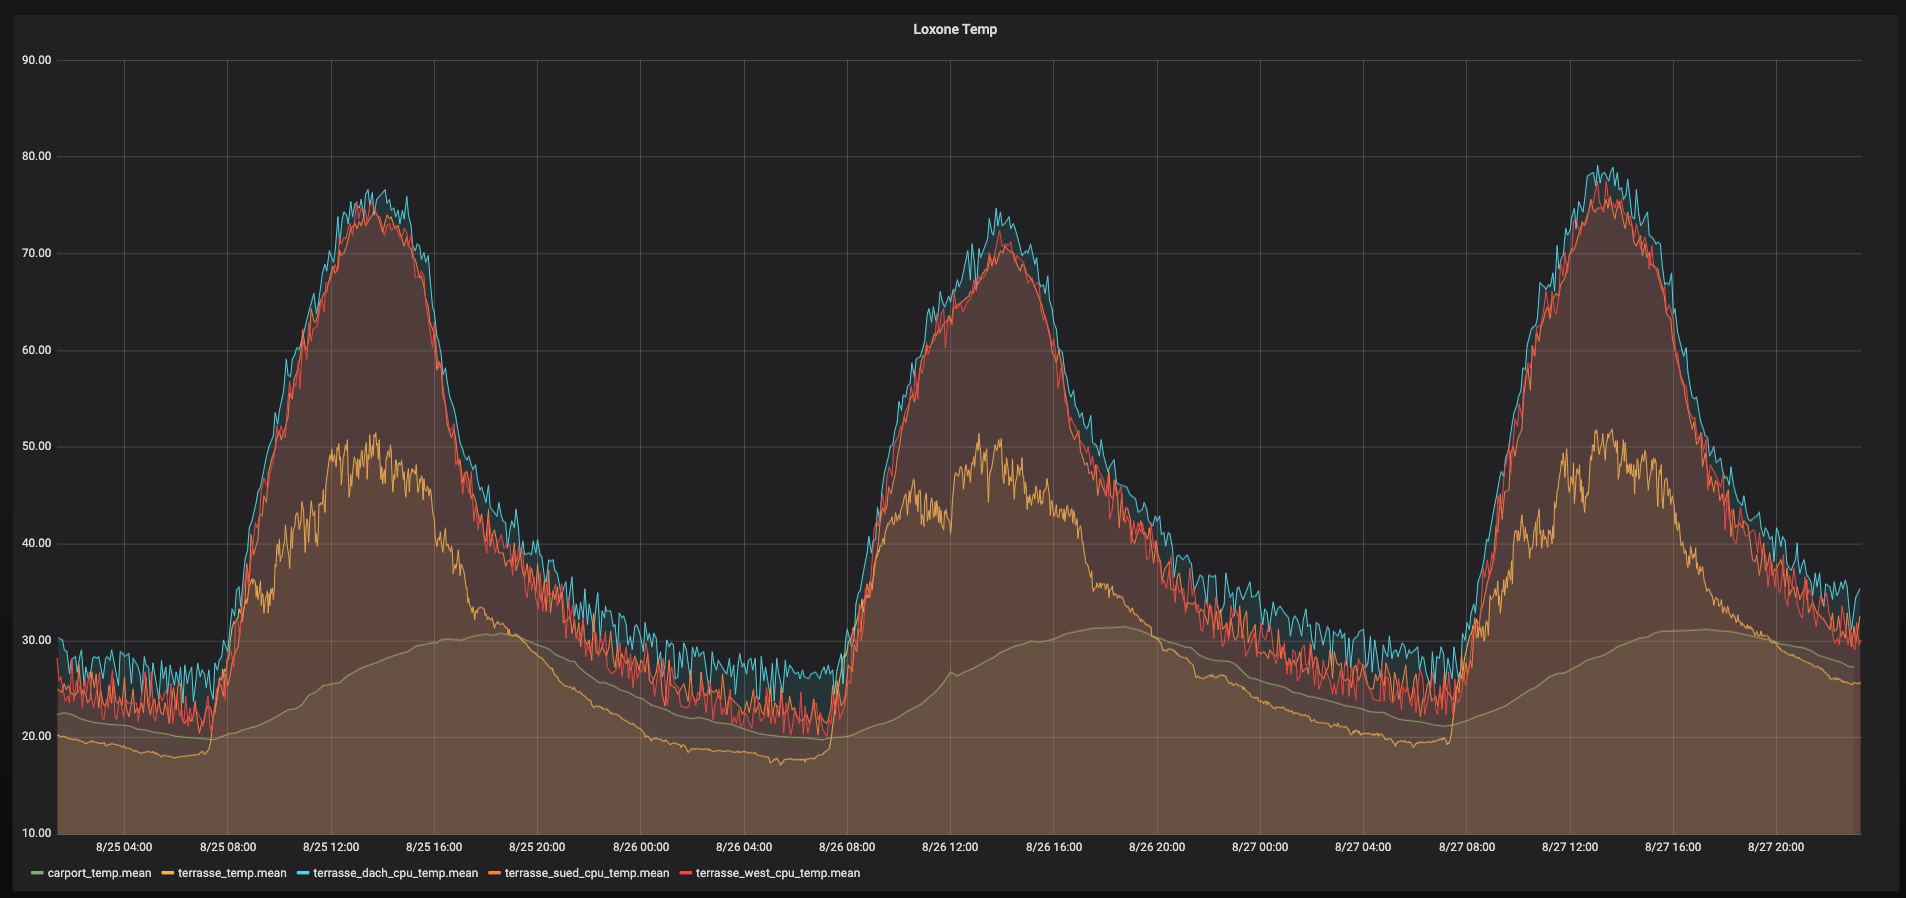Change the orange terrasse_sued_cpu_temp.mean series color

[x=495, y=873]
